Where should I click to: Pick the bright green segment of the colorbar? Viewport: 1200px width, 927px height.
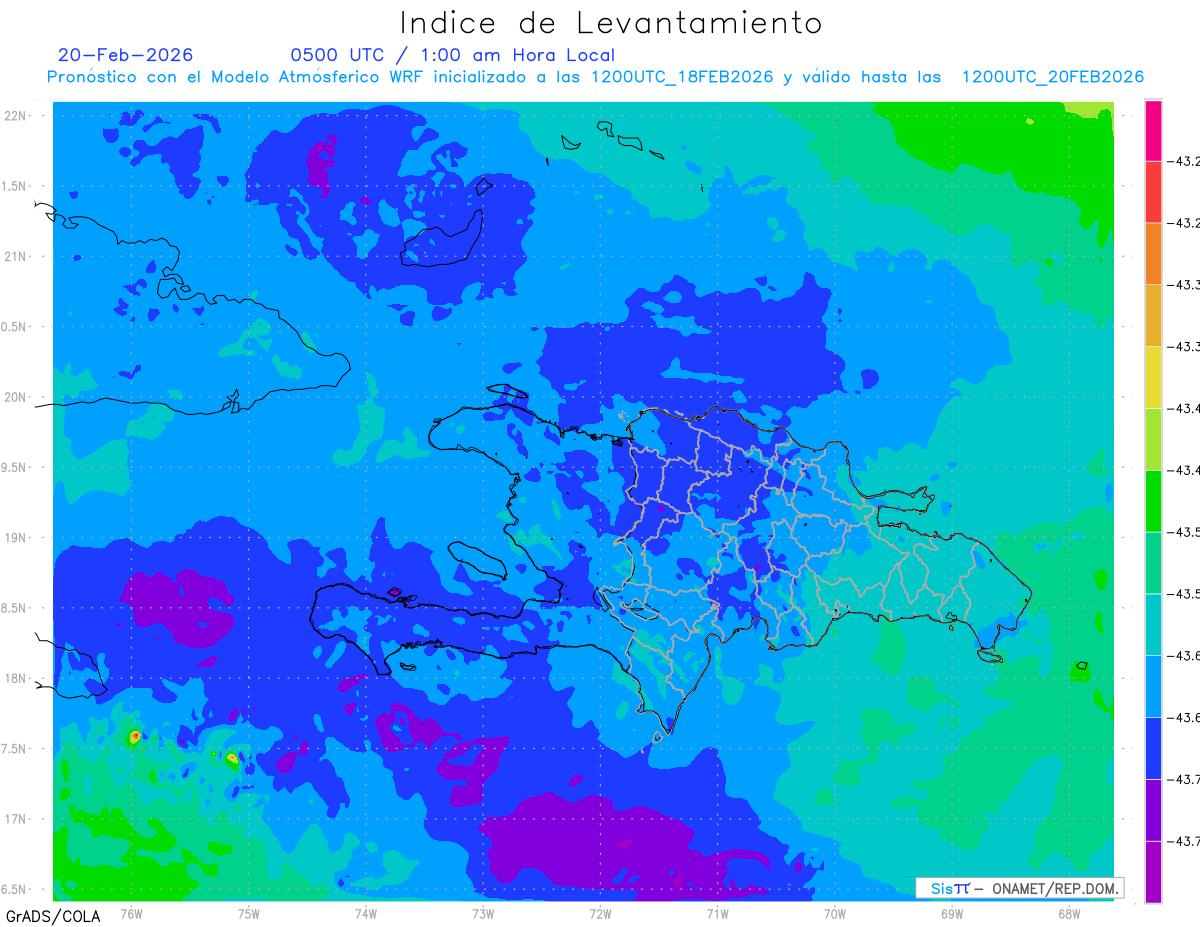[x=1153, y=501]
